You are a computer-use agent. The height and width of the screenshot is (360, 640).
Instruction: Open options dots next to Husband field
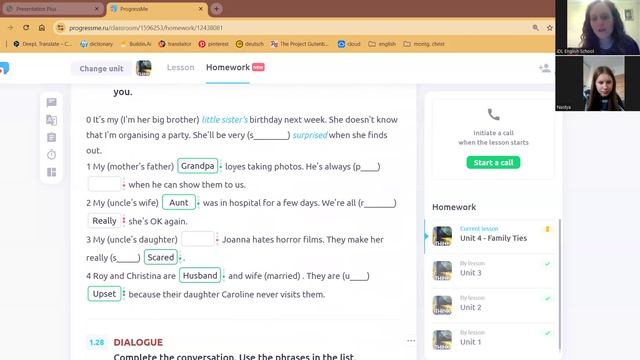click(224, 276)
